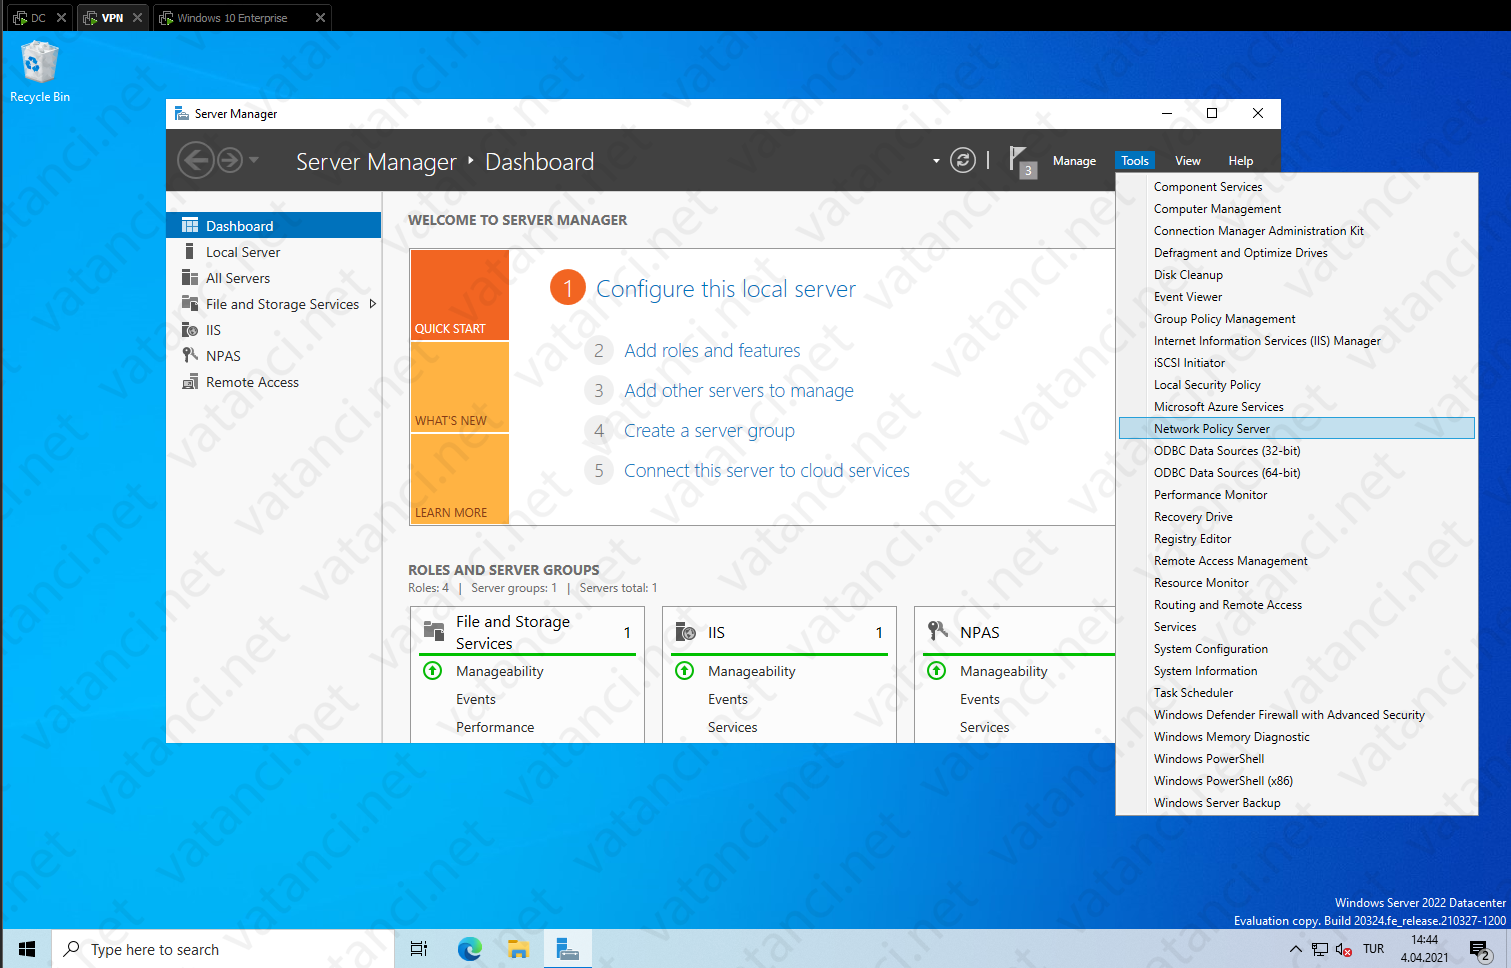This screenshot has width=1511, height=968.
Task: Click the taskbar search box
Action: [x=200, y=948]
